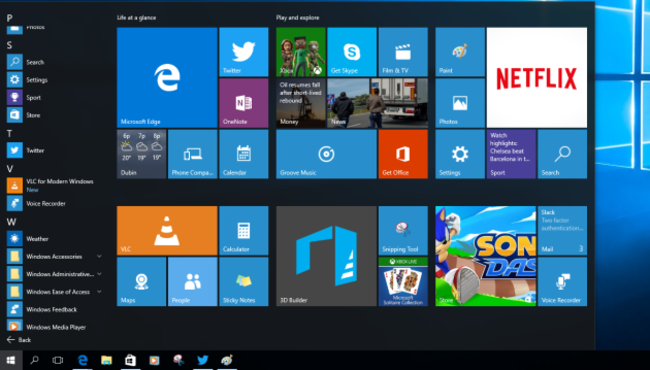Open the Phone Companion tile

coord(193,154)
